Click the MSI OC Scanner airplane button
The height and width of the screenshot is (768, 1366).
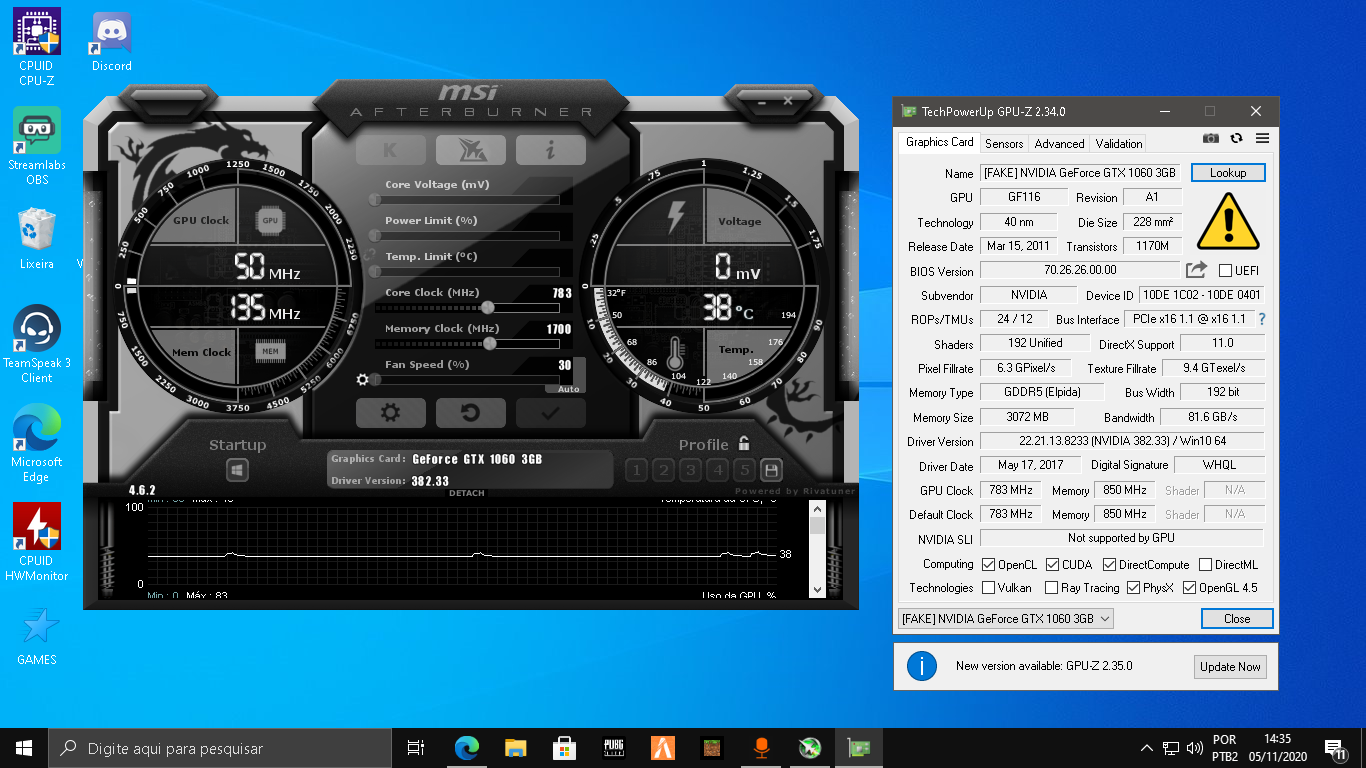(470, 150)
